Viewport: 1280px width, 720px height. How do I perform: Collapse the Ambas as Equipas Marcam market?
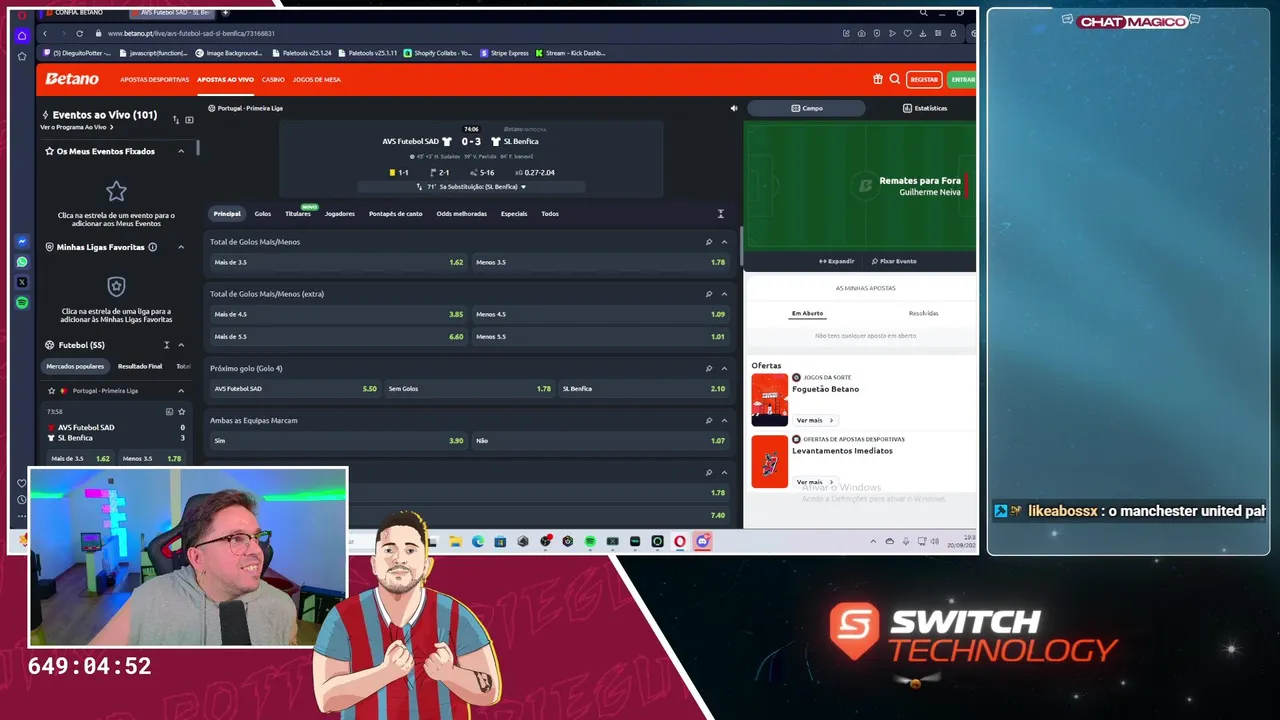(x=724, y=420)
